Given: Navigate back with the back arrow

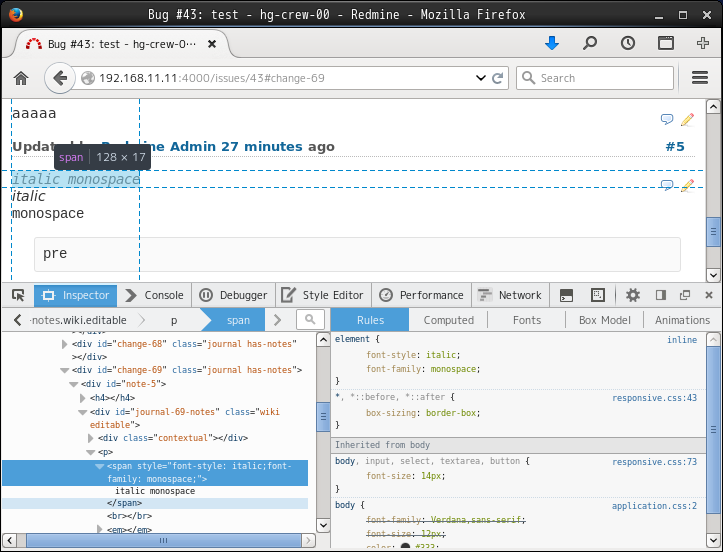Looking at the screenshot, I should (x=60, y=78).
